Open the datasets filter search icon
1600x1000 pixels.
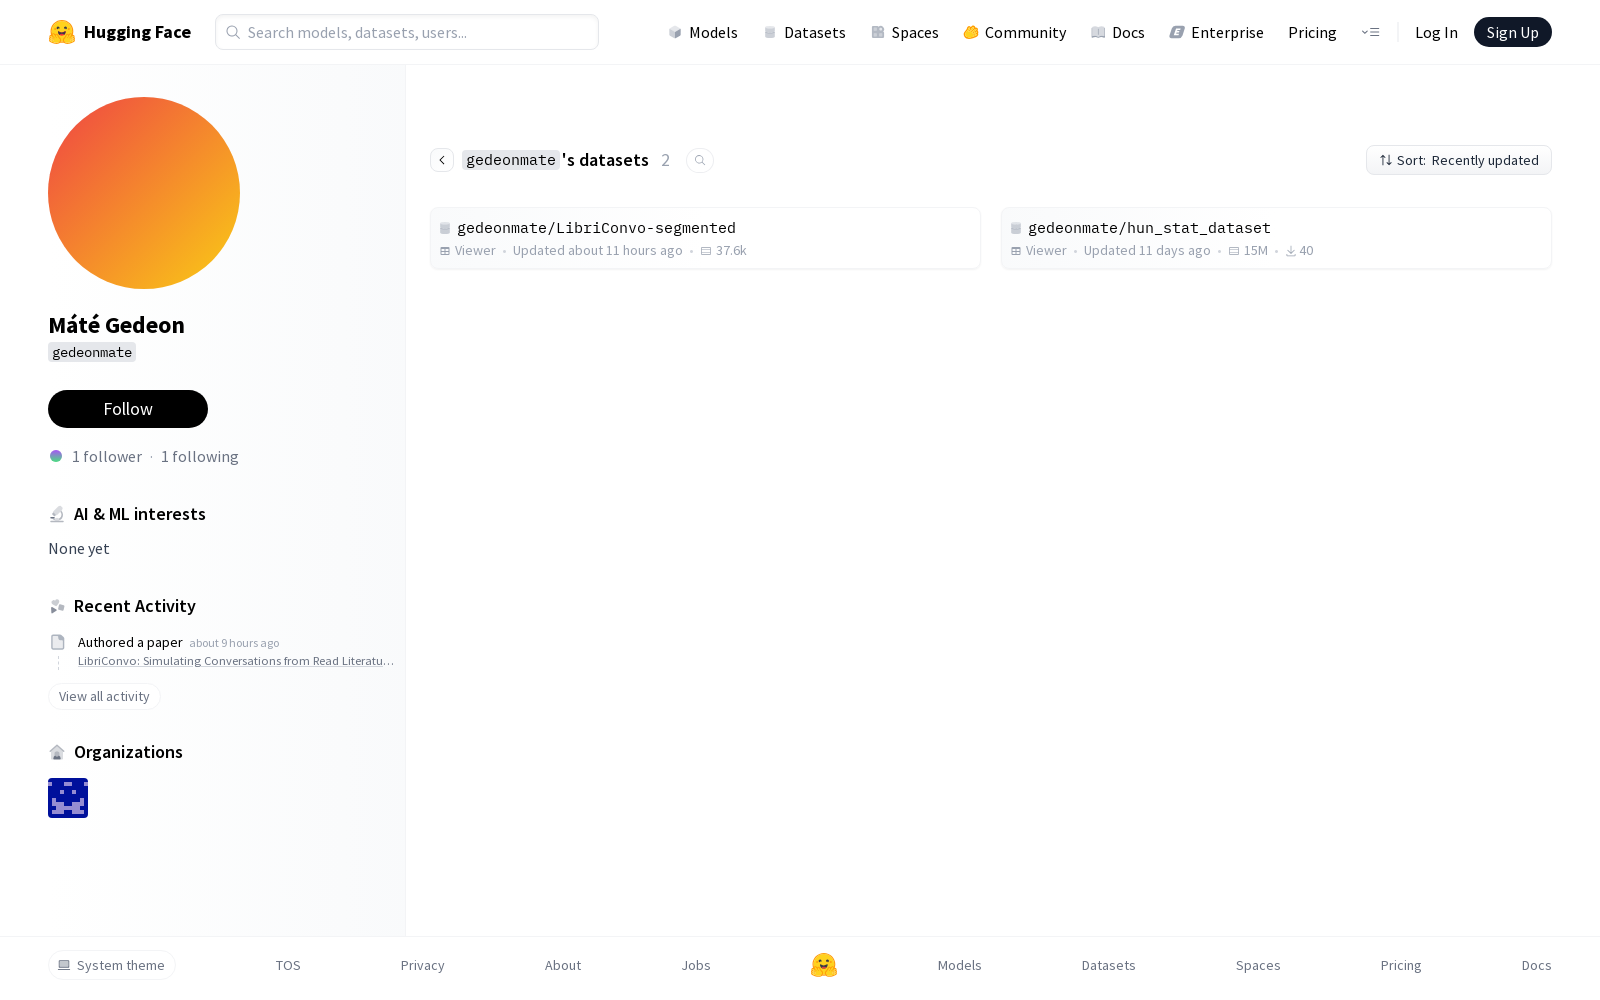point(700,160)
